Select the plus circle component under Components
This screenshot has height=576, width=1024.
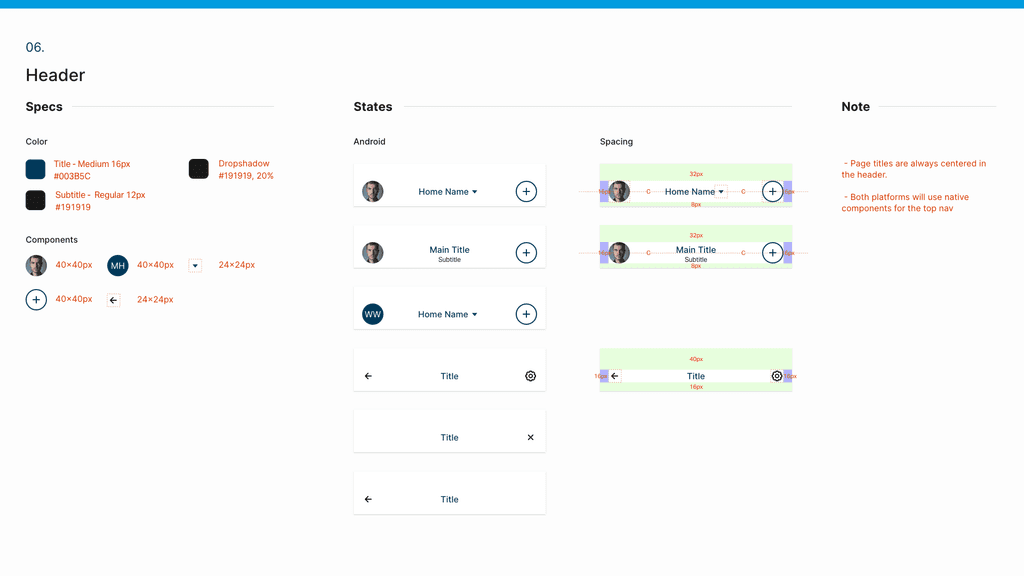(x=36, y=300)
